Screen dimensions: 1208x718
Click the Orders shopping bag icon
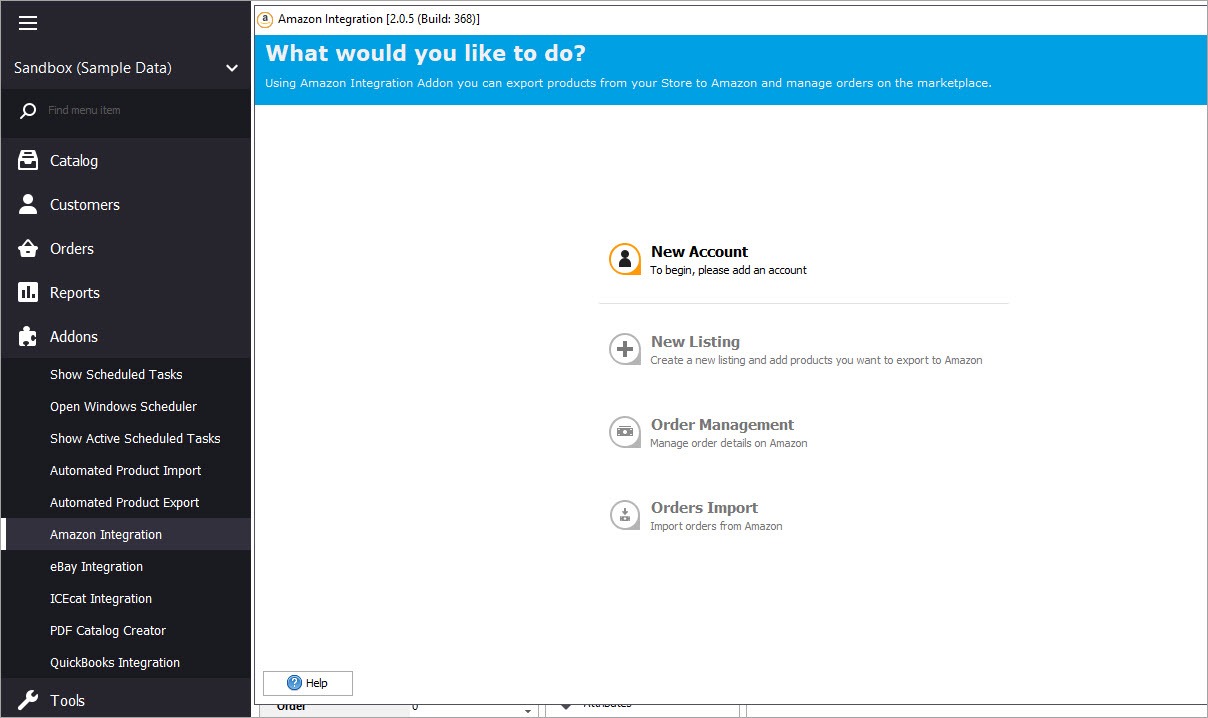28,248
